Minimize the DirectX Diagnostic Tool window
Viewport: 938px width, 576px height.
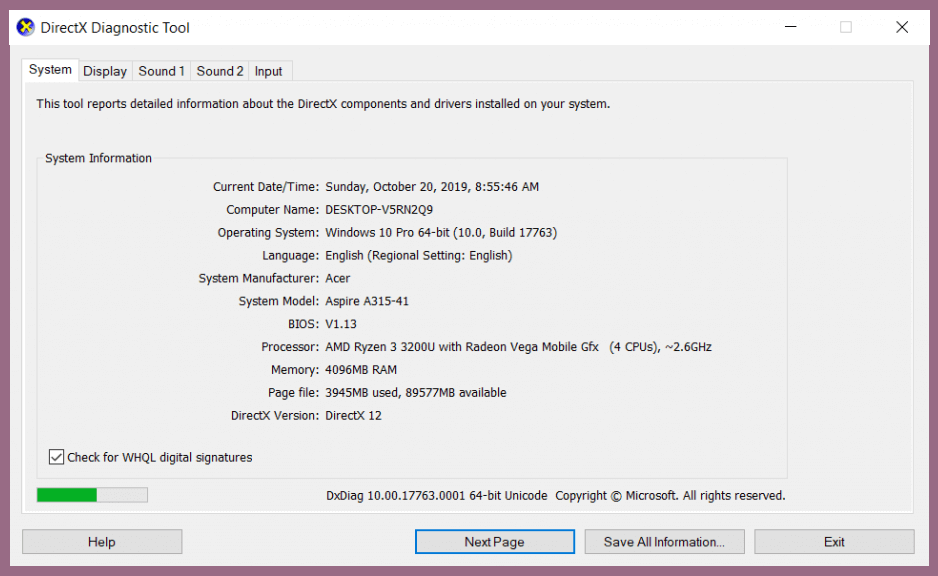point(790,27)
